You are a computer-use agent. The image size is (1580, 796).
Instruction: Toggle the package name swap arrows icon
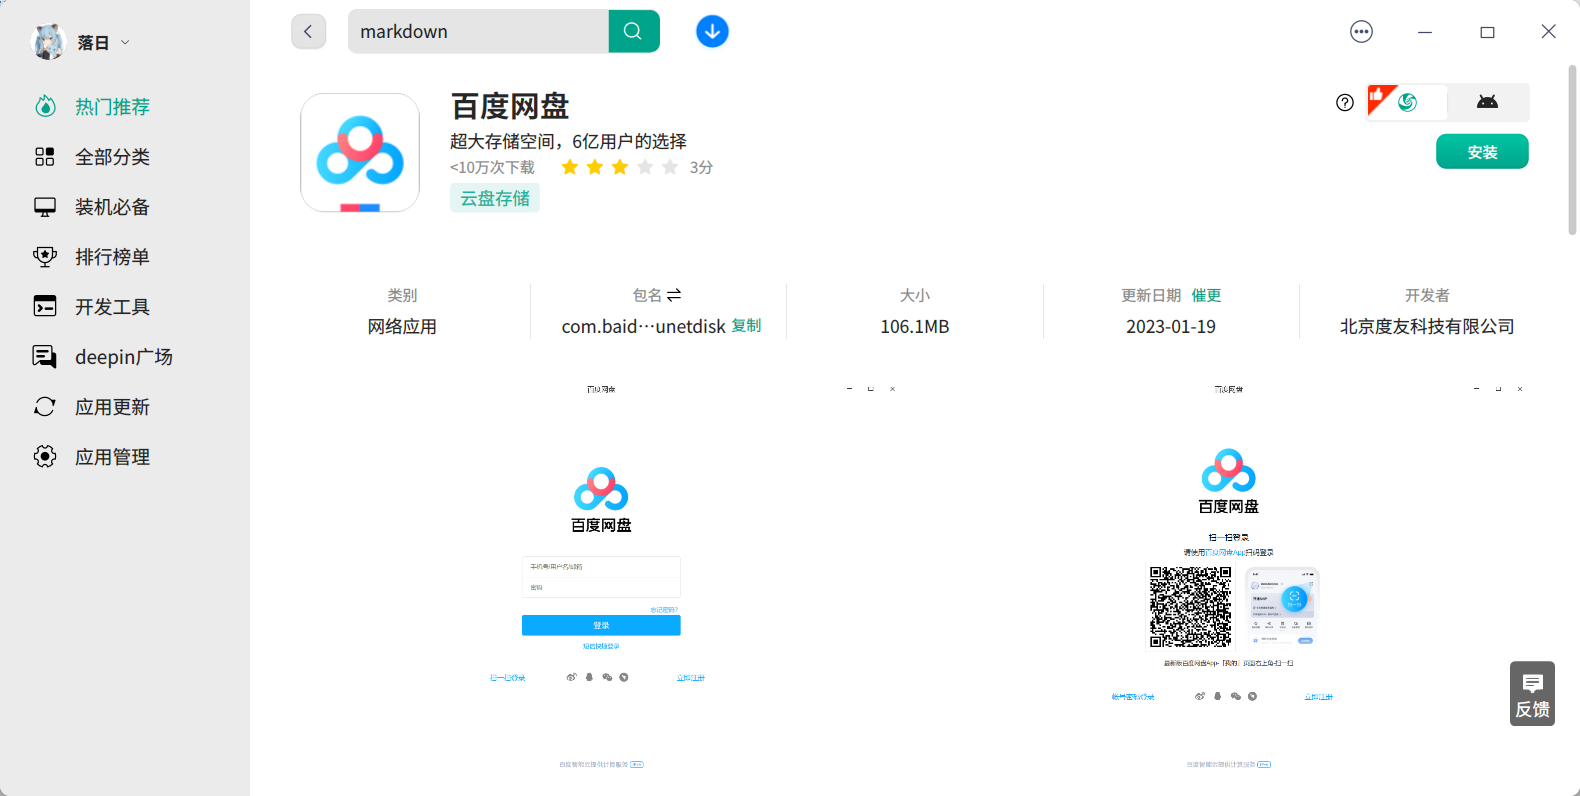point(674,295)
